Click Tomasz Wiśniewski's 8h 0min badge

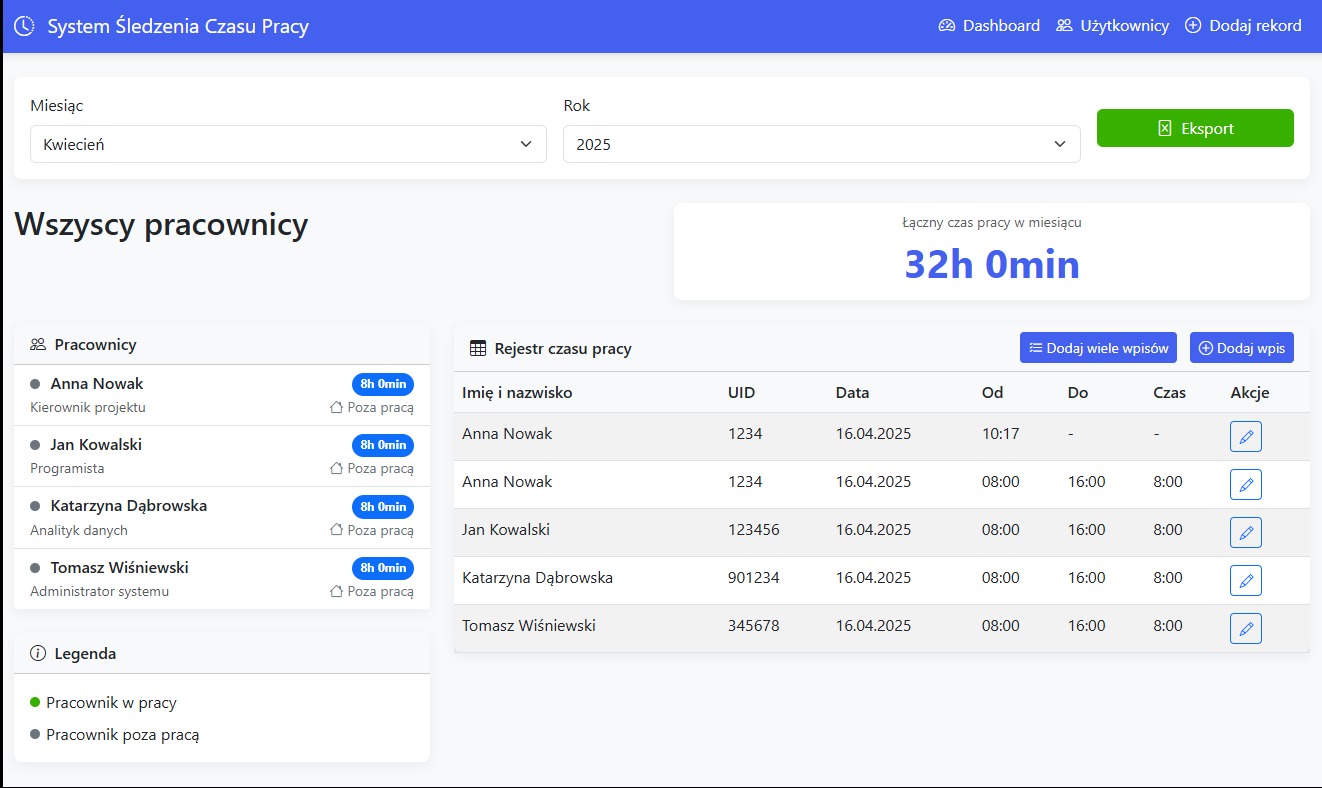(x=382, y=568)
